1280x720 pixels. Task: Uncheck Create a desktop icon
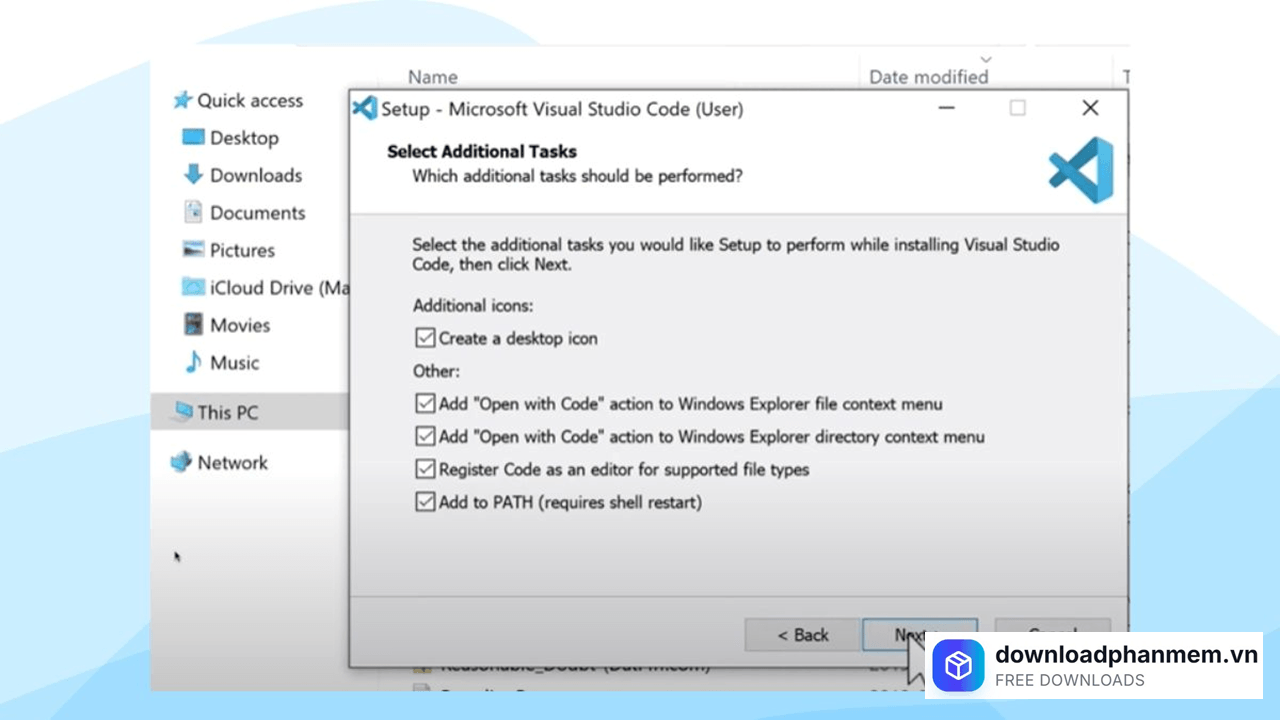(x=425, y=338)
